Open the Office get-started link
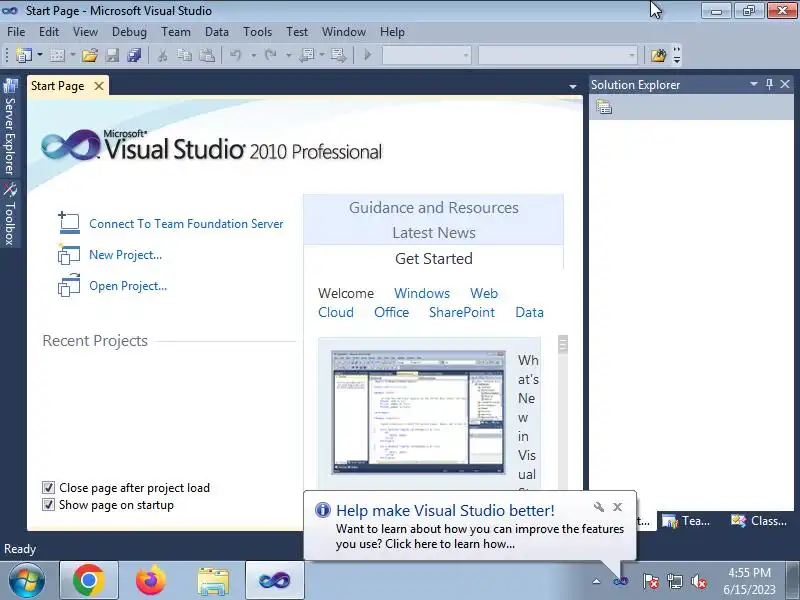Screen dimensions: 800x600 tap(391, 312)
